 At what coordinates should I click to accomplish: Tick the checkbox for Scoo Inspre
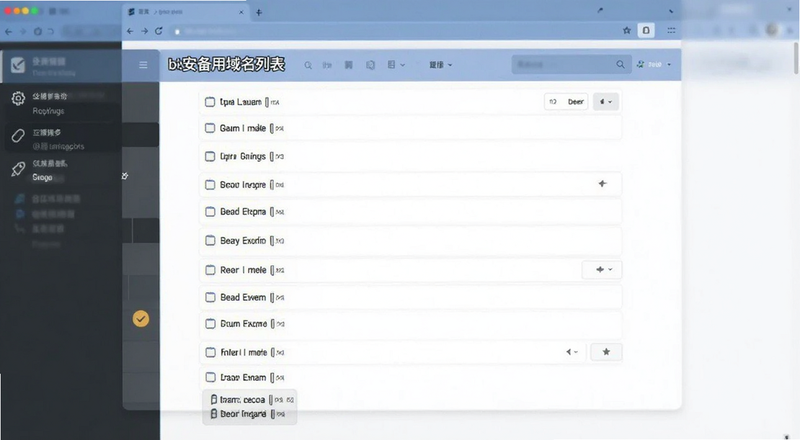tap(210, 185)
